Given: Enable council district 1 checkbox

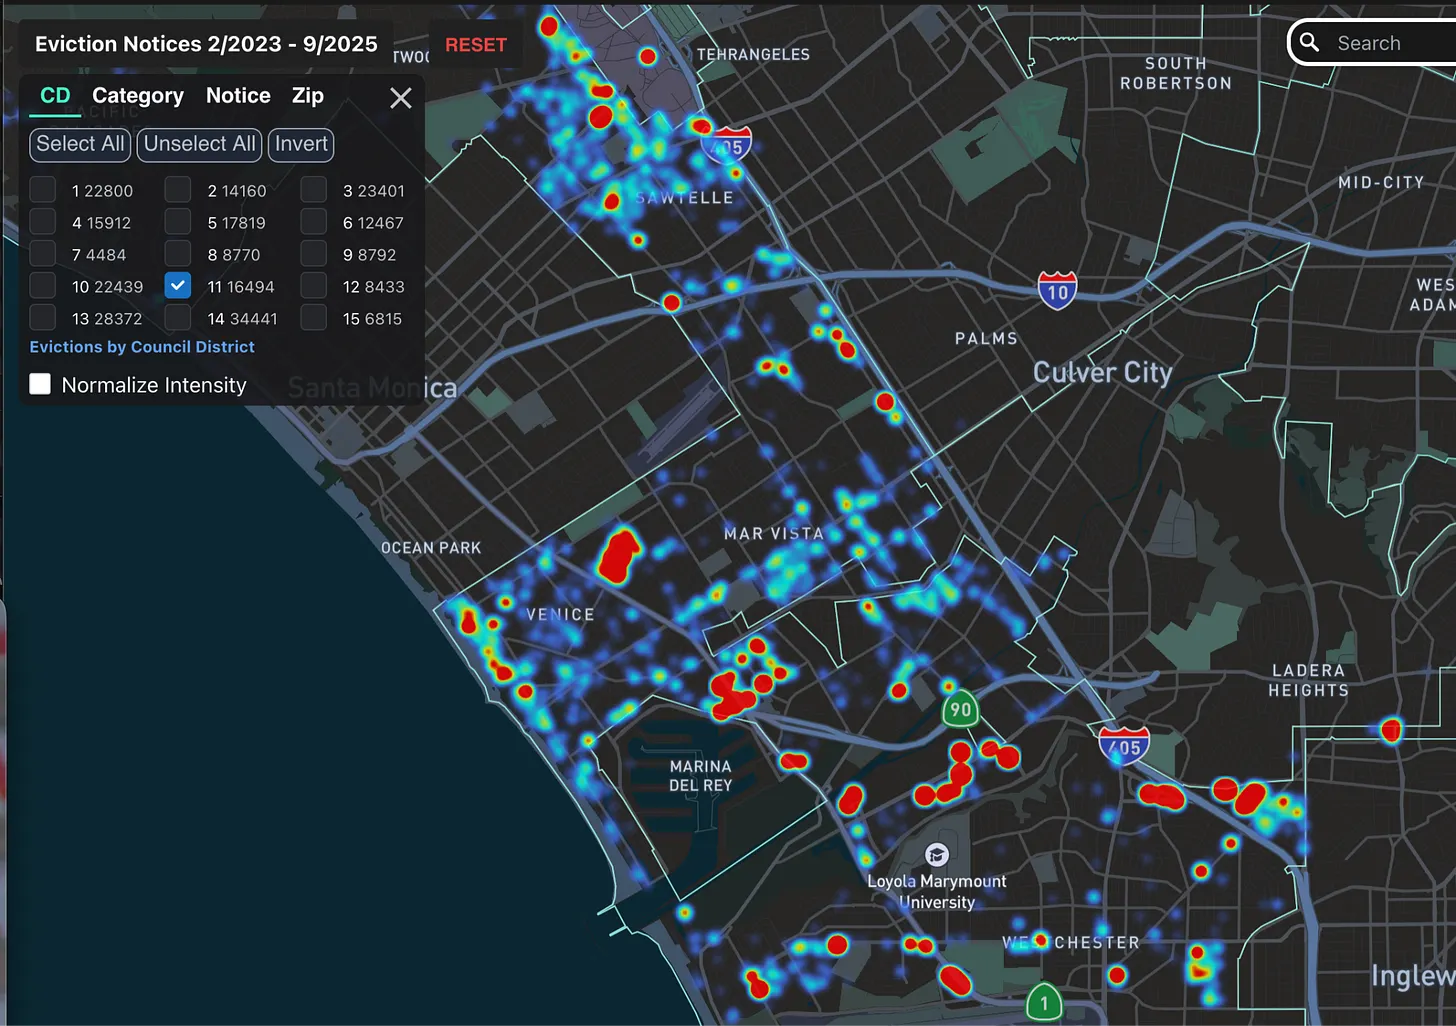Looking at the screenshot, I should click(x=42, y=190).
